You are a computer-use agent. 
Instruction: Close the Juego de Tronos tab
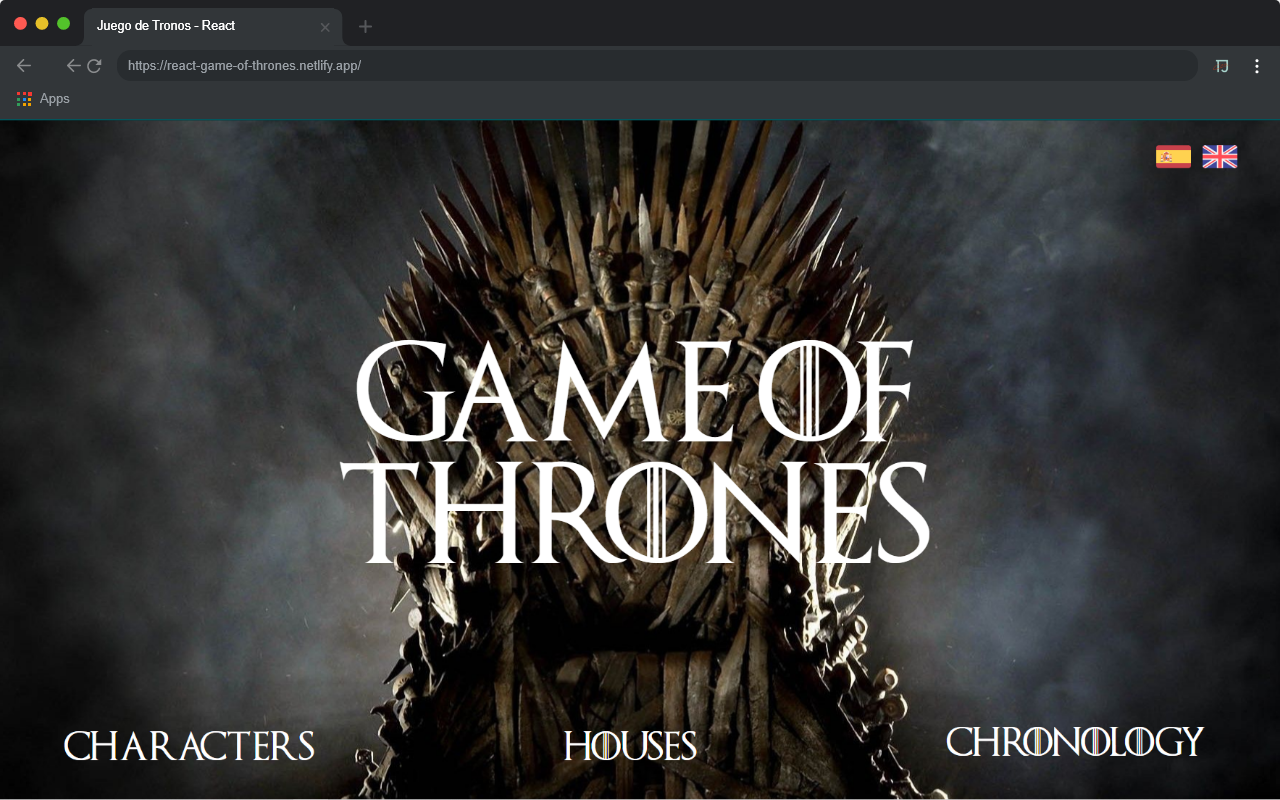click(324, 27)
